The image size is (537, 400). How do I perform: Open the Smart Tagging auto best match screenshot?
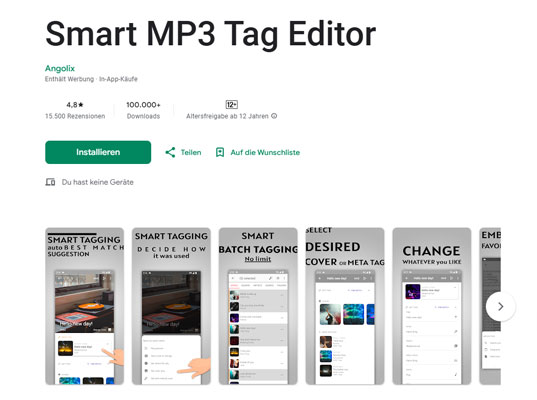pos(85,306)
